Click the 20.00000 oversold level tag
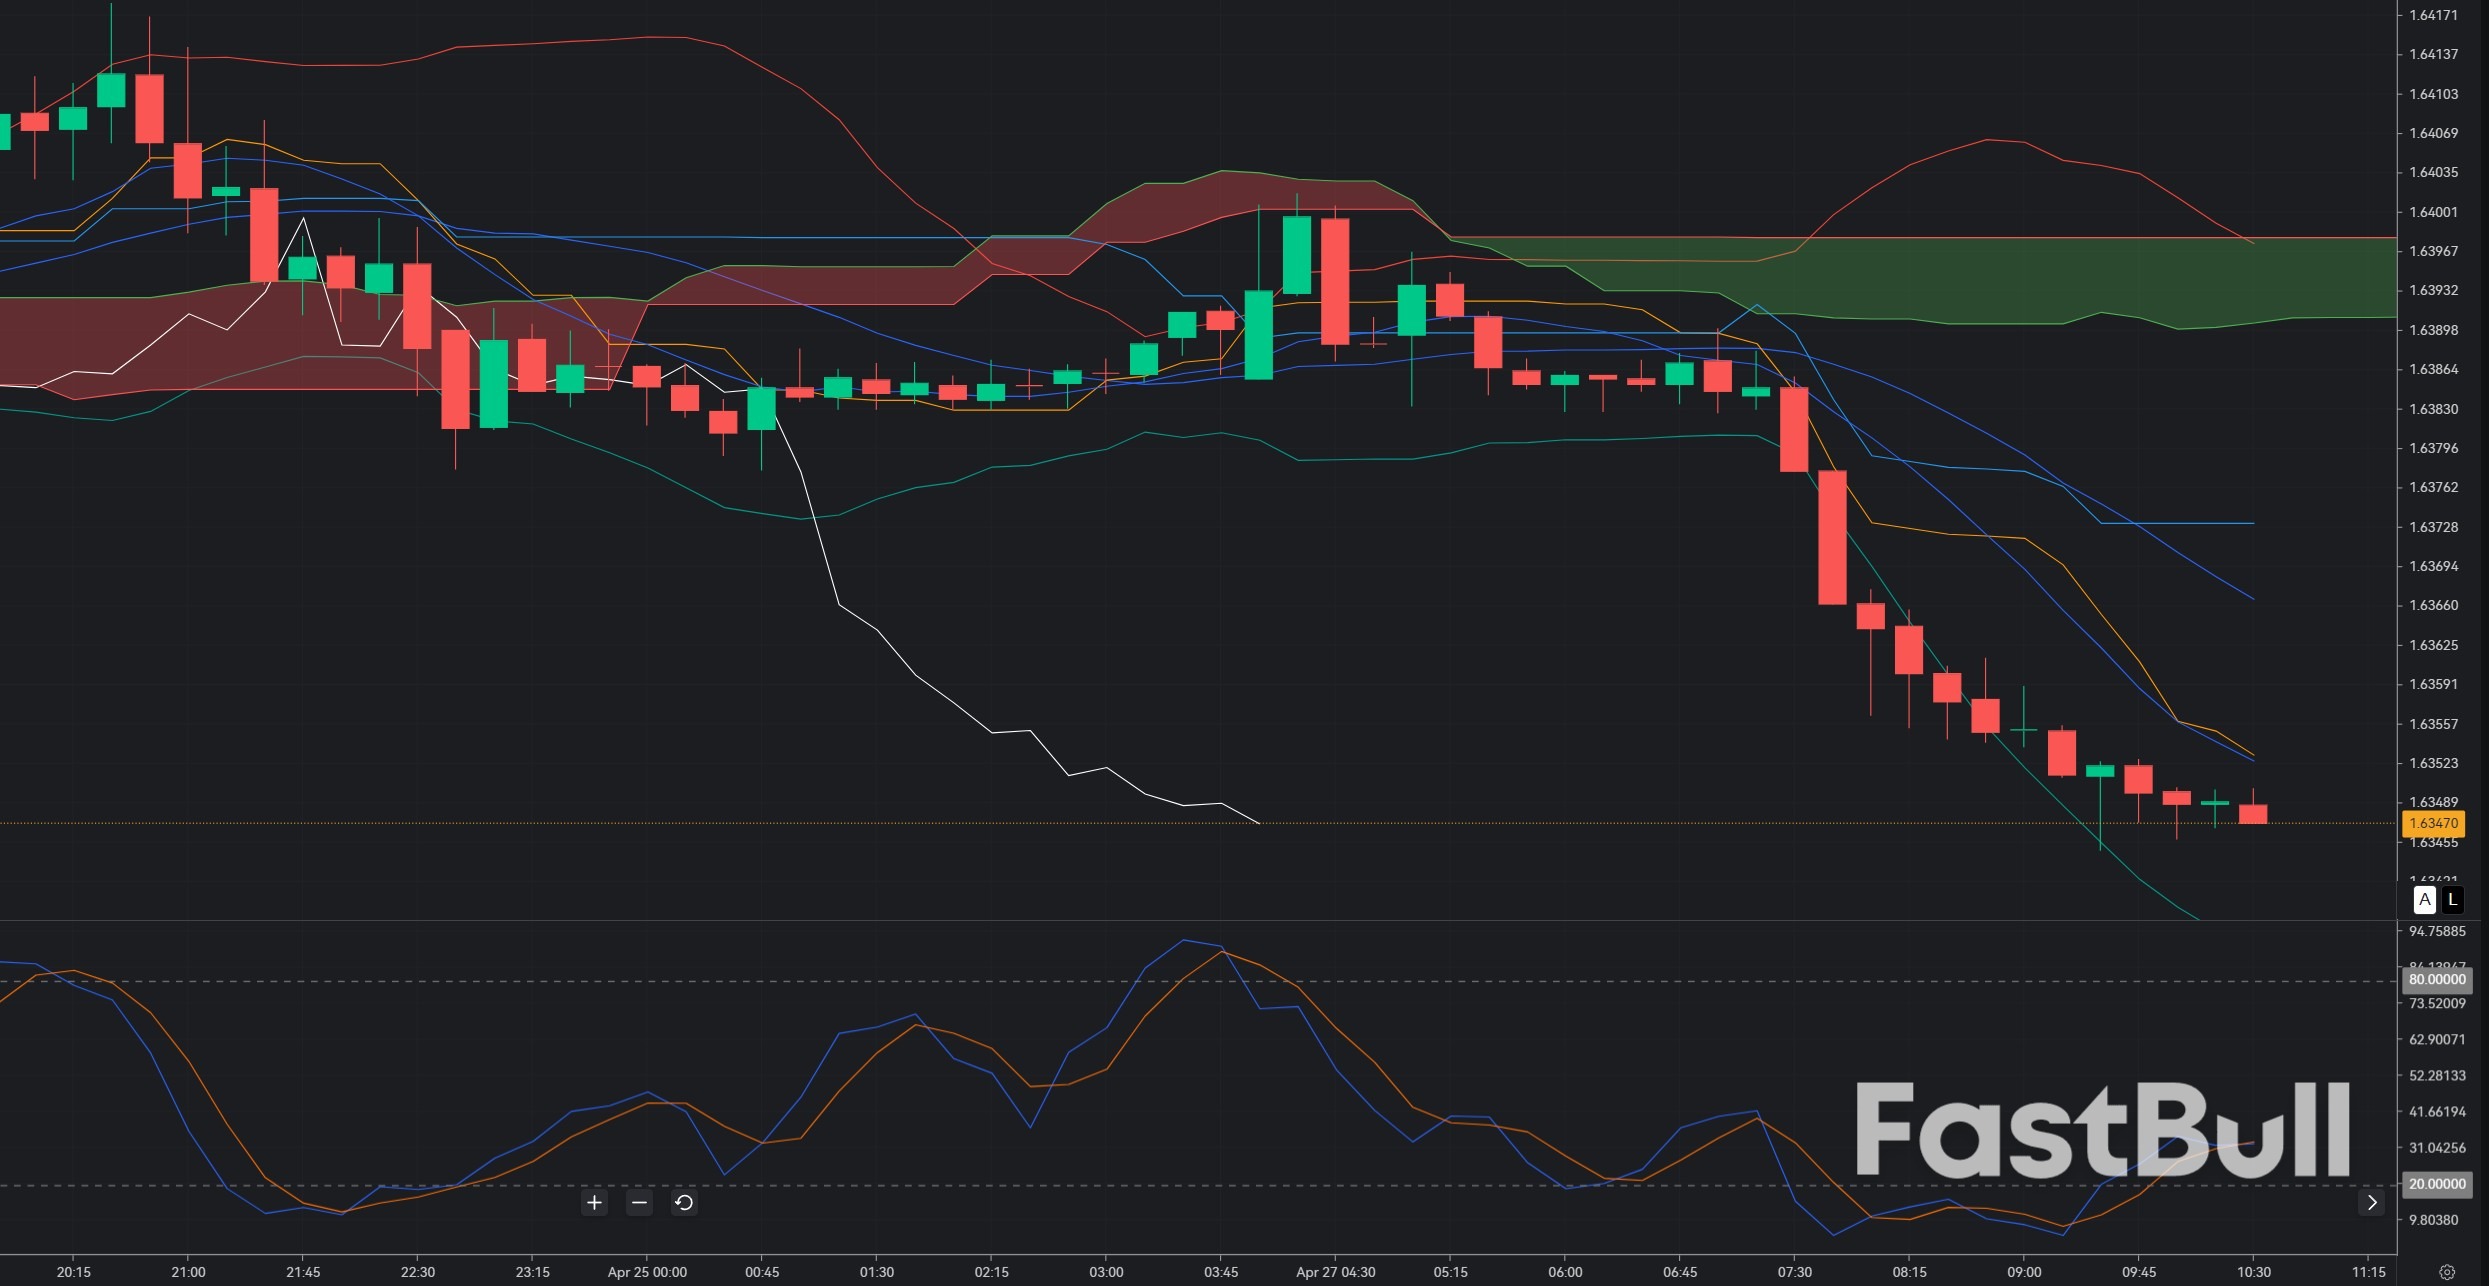 pyautogui.click(x=2436, y=1184)
